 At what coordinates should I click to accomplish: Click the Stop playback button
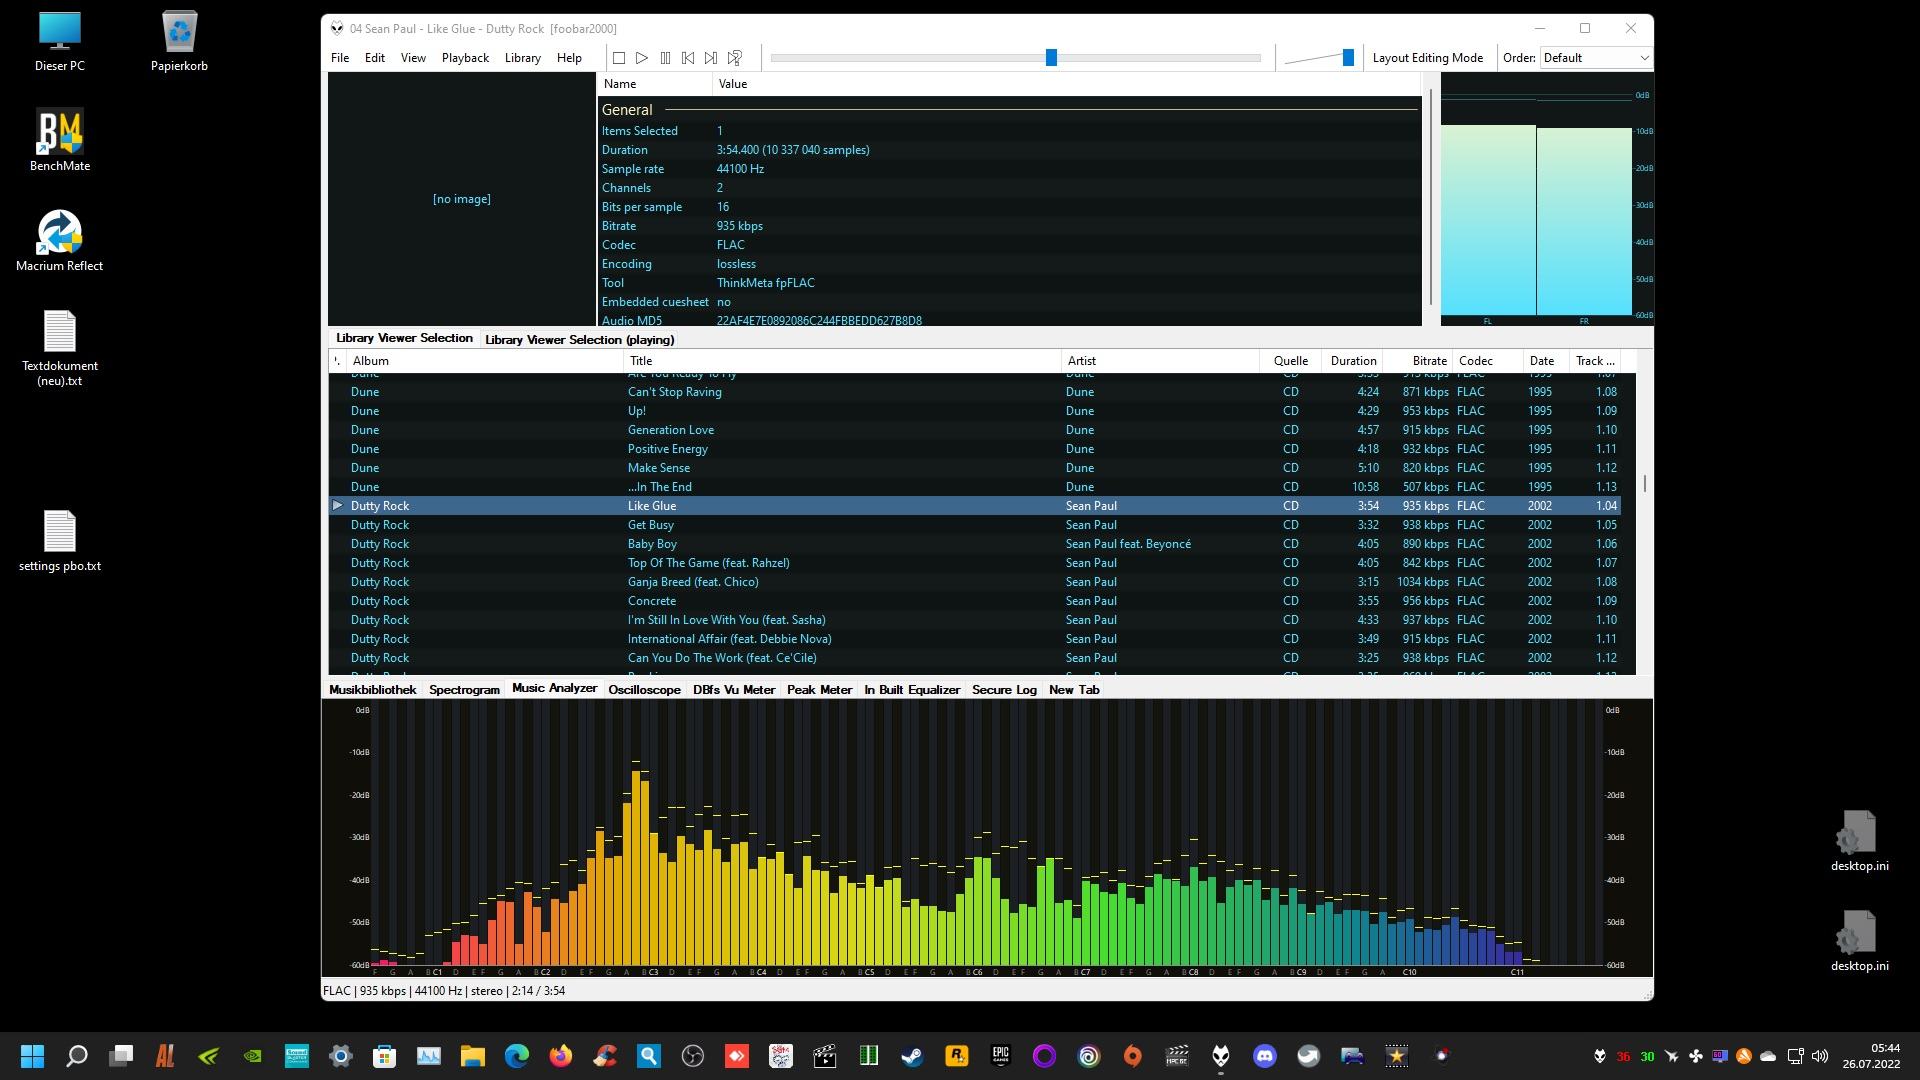tap(619, 58)
